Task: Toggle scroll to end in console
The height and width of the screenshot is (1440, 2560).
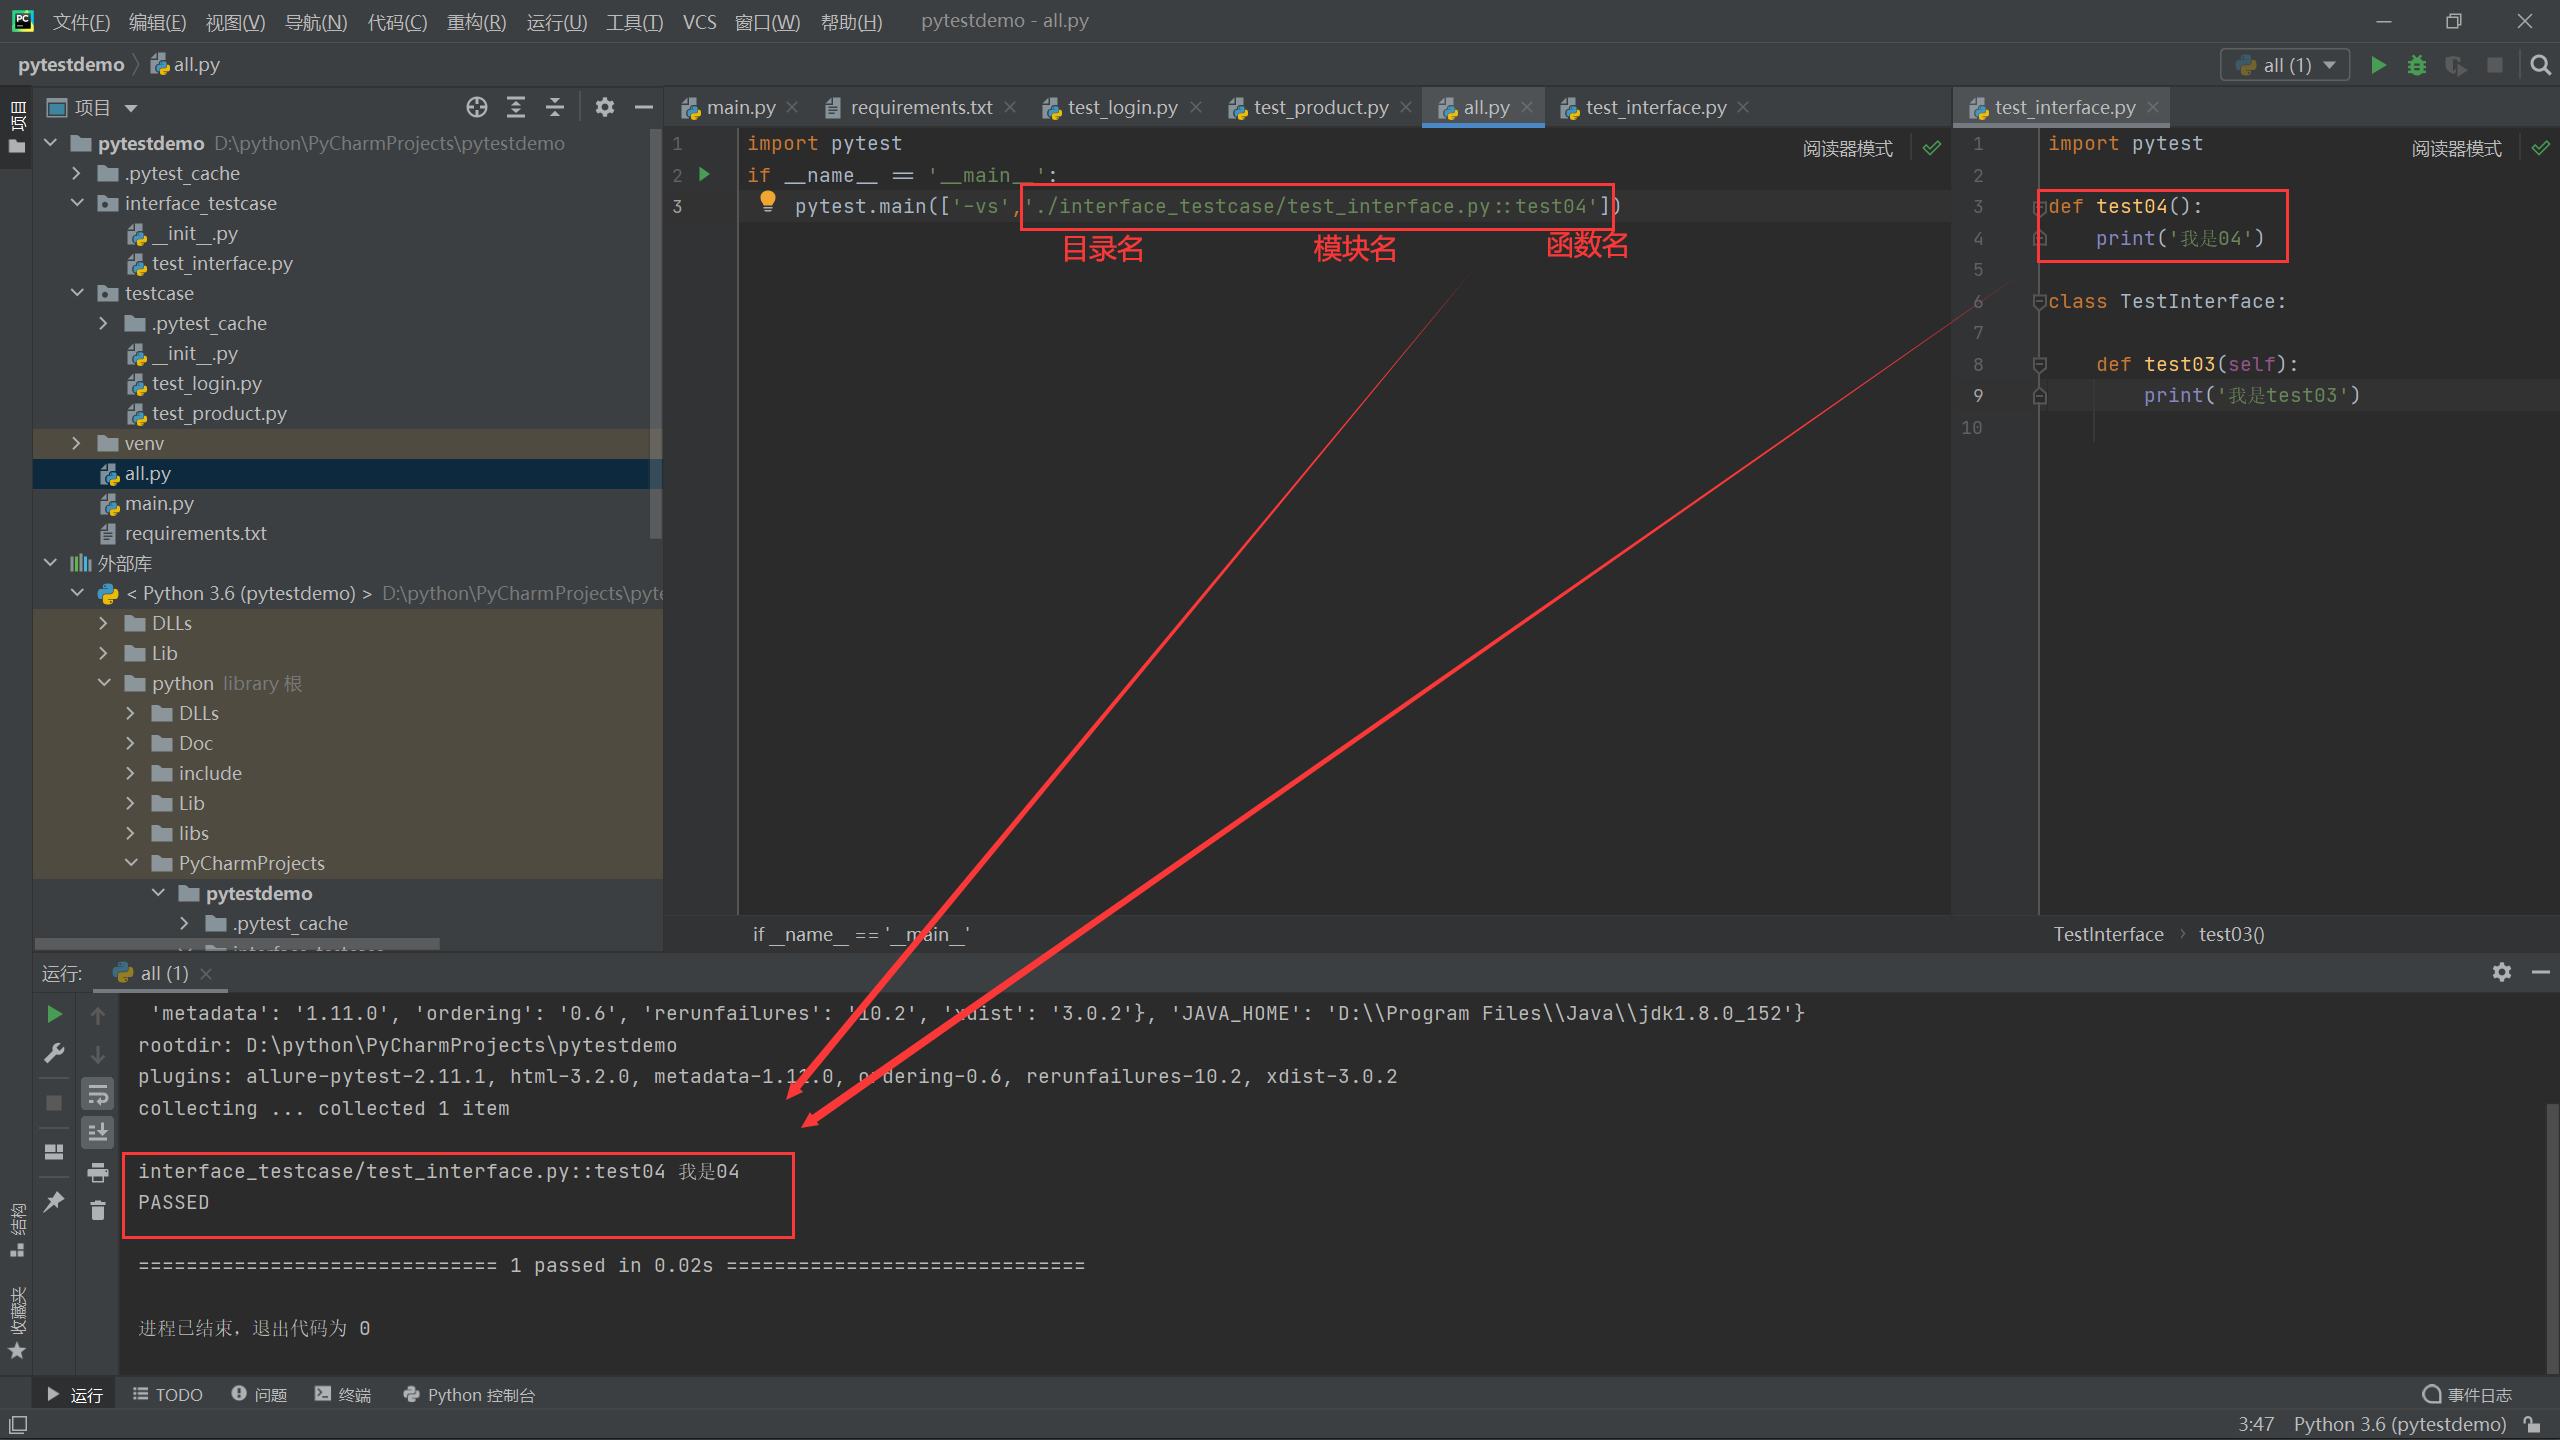Action: pyautogui.click(x=97, y=1133)
